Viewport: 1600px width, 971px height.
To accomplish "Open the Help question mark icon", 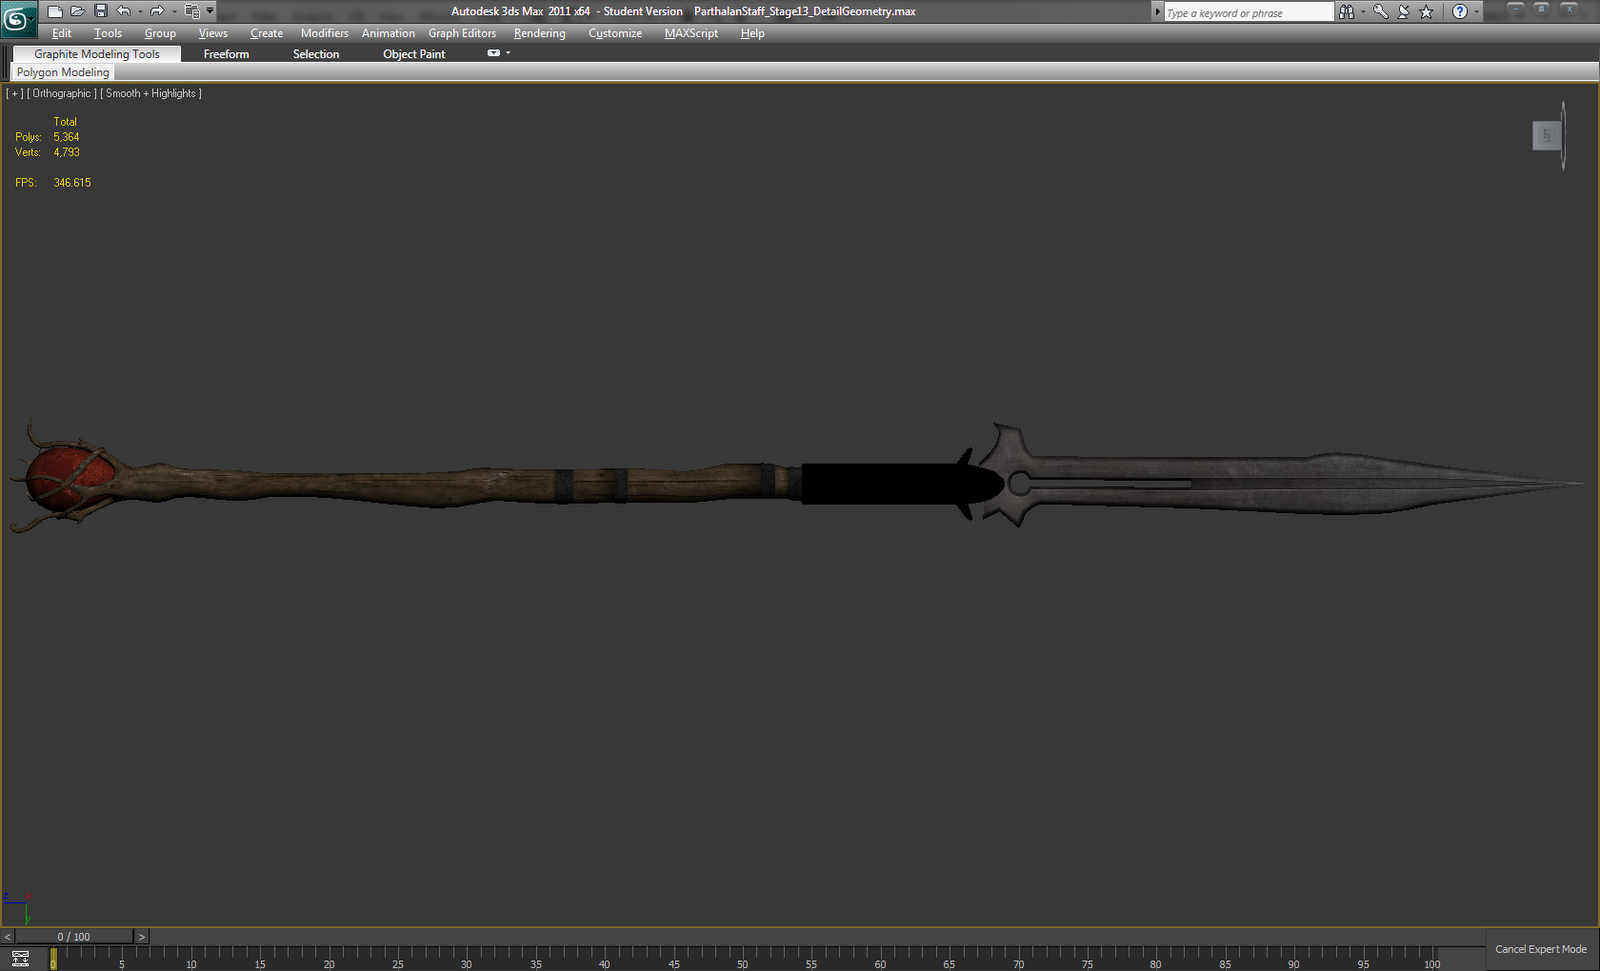I will [1460, 11].
